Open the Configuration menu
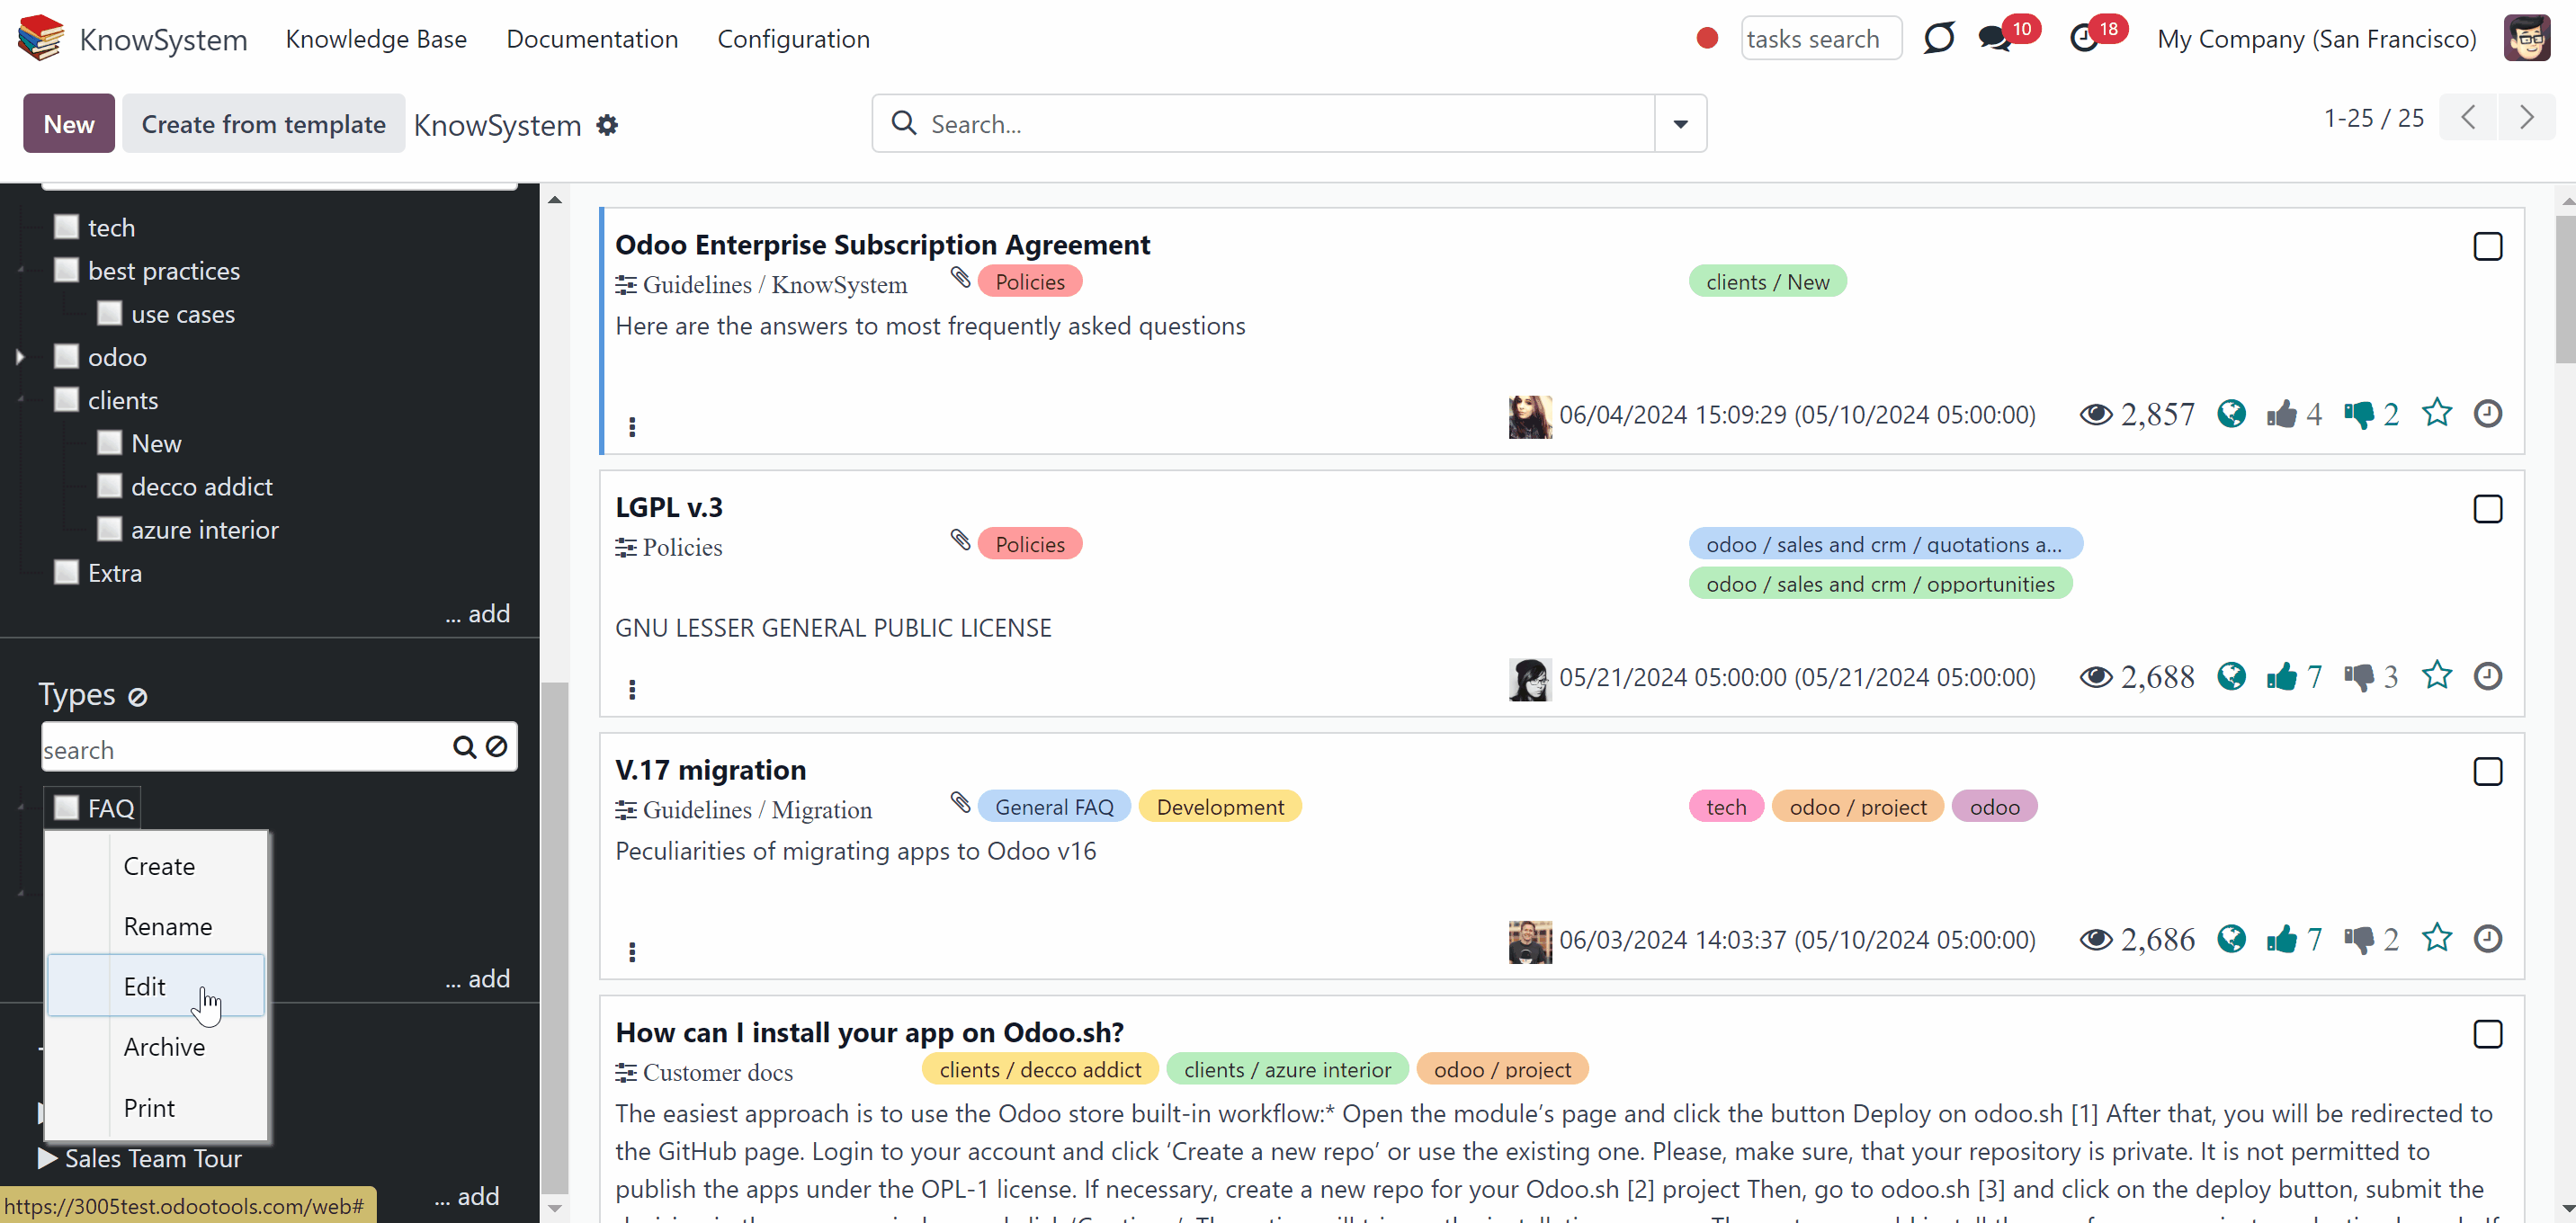This screenshot has height=1223, width=2576. [793, 39]
